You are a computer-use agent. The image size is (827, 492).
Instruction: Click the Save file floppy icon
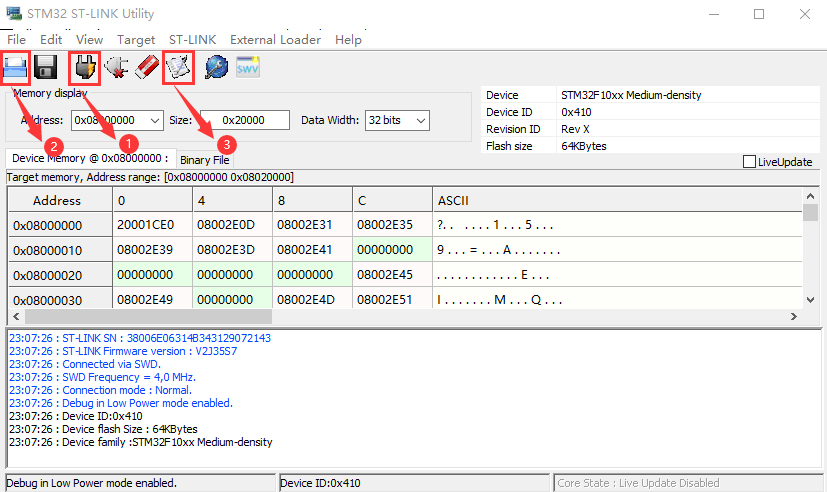coord(45,68)
